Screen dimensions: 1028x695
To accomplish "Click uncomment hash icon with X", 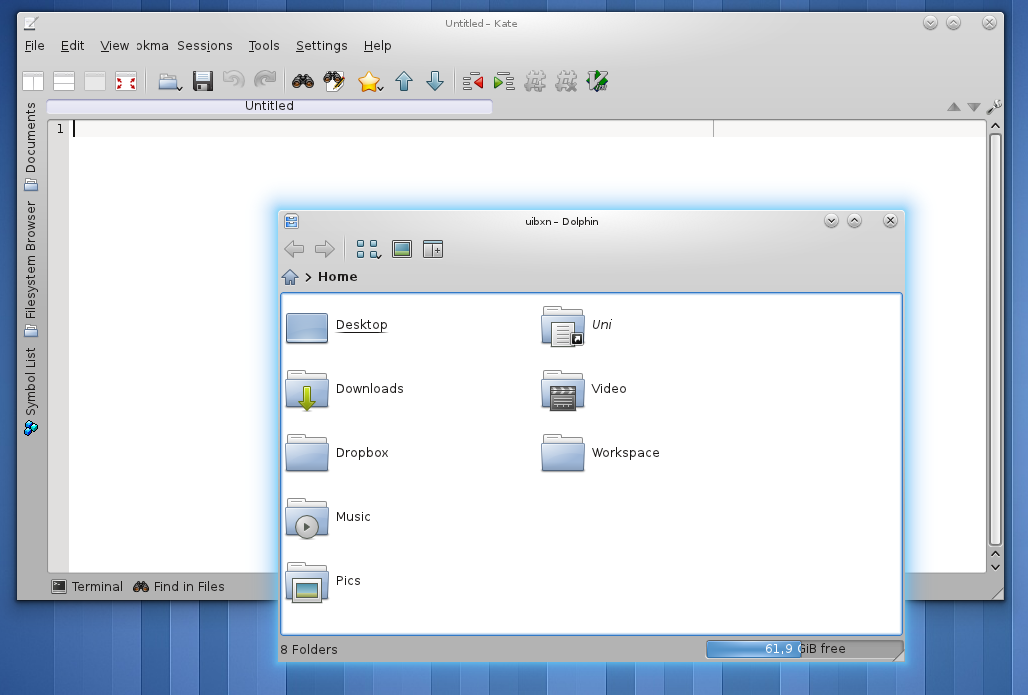I will point(566,81).
